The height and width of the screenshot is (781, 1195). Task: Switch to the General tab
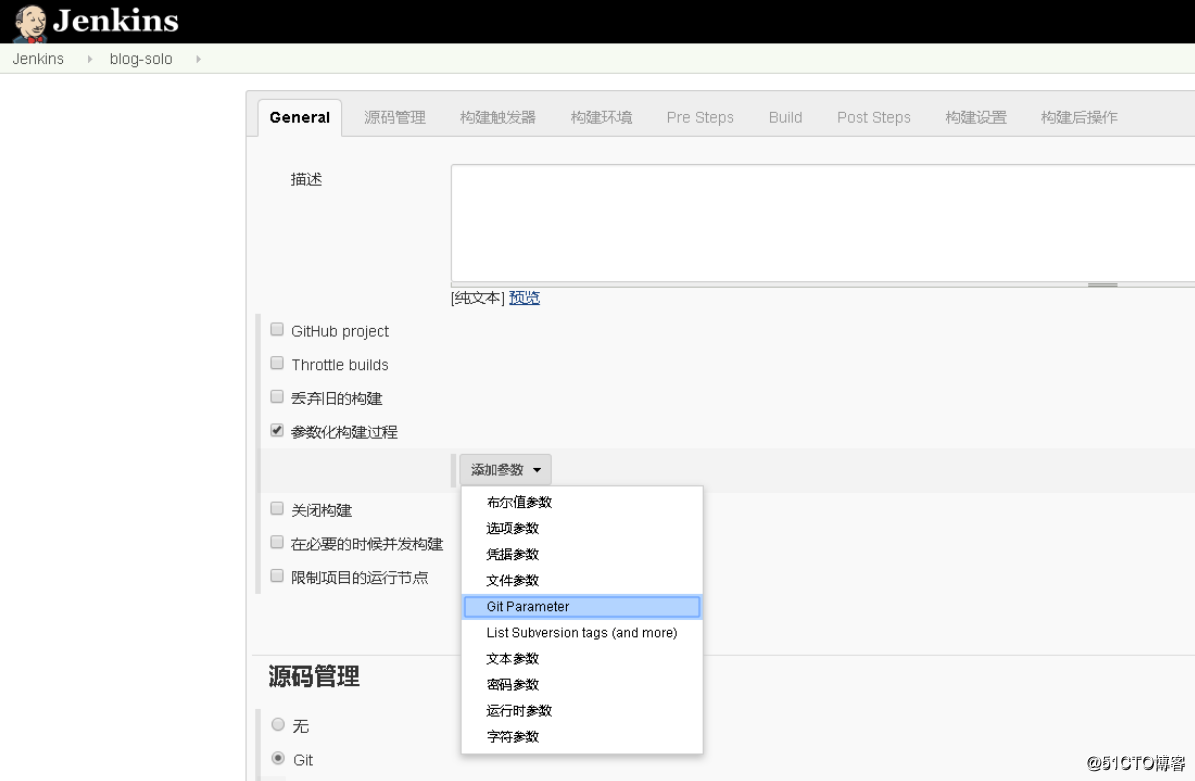(300, 117)
